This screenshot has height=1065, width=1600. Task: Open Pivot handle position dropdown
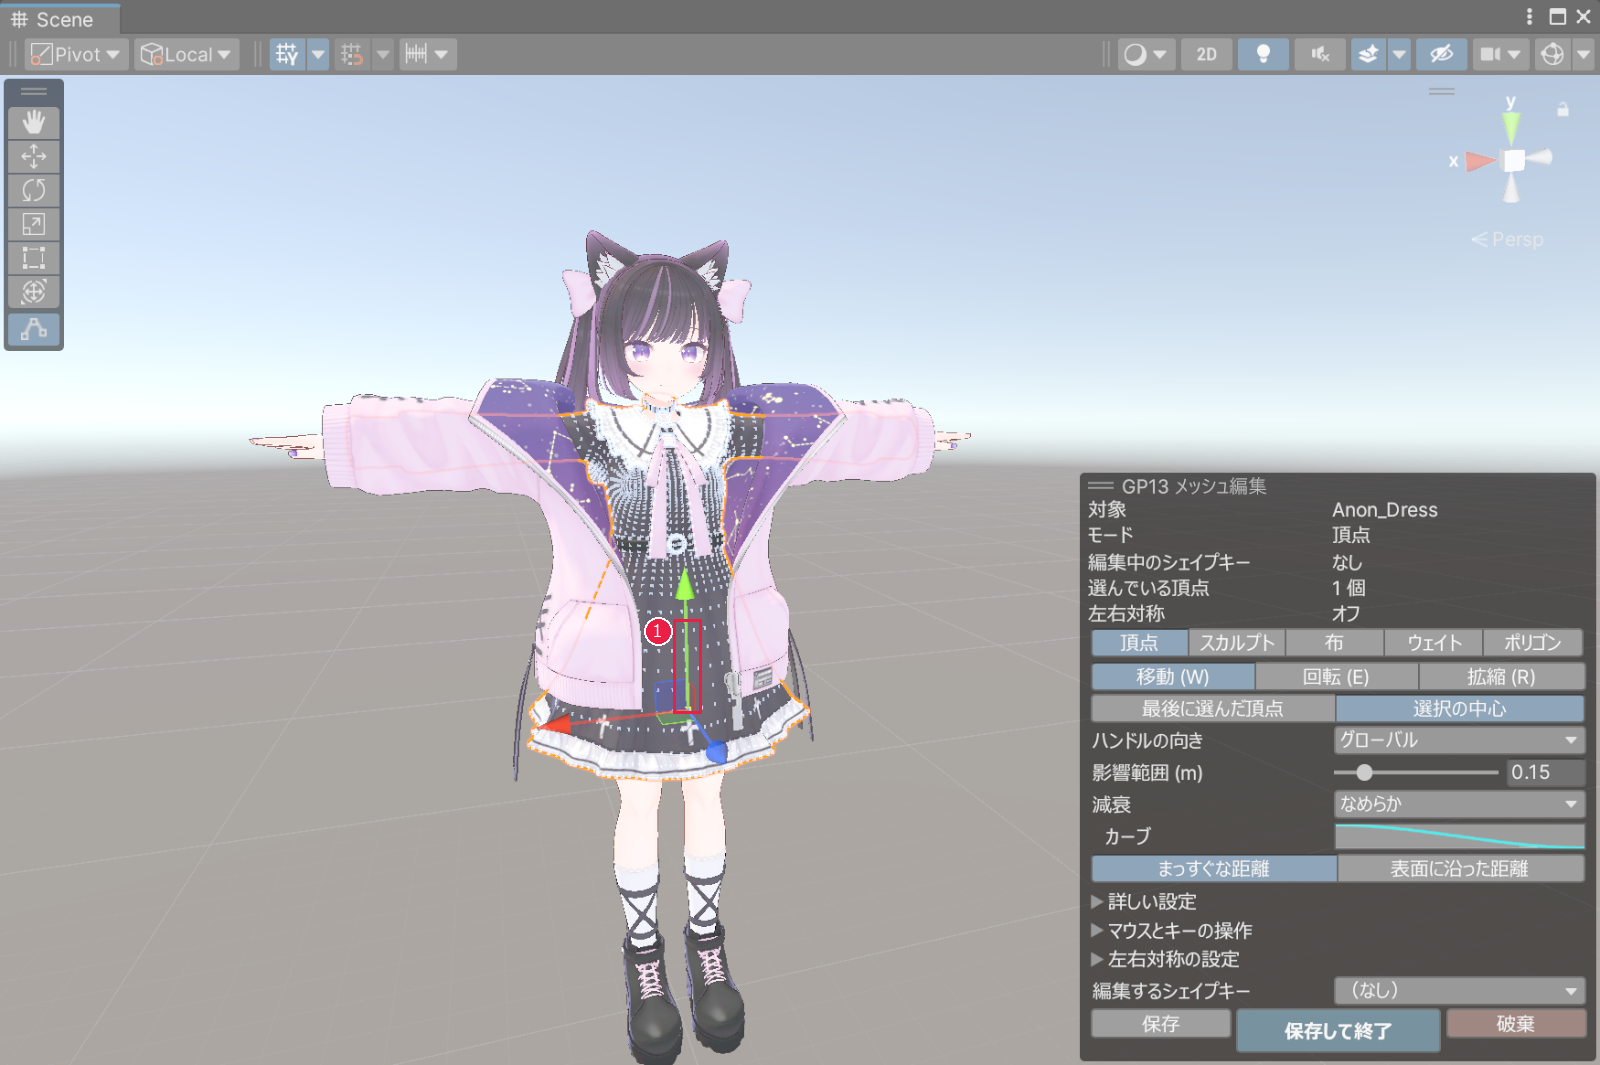(75, 54)
